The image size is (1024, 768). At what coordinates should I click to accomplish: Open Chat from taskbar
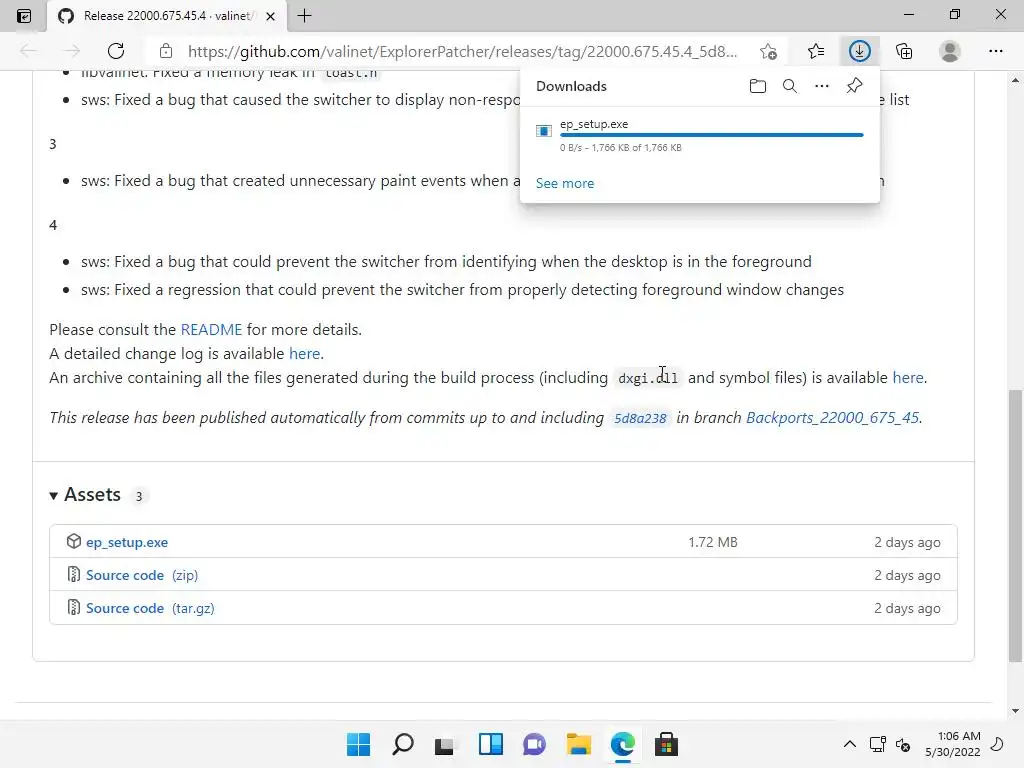point(534,744)
